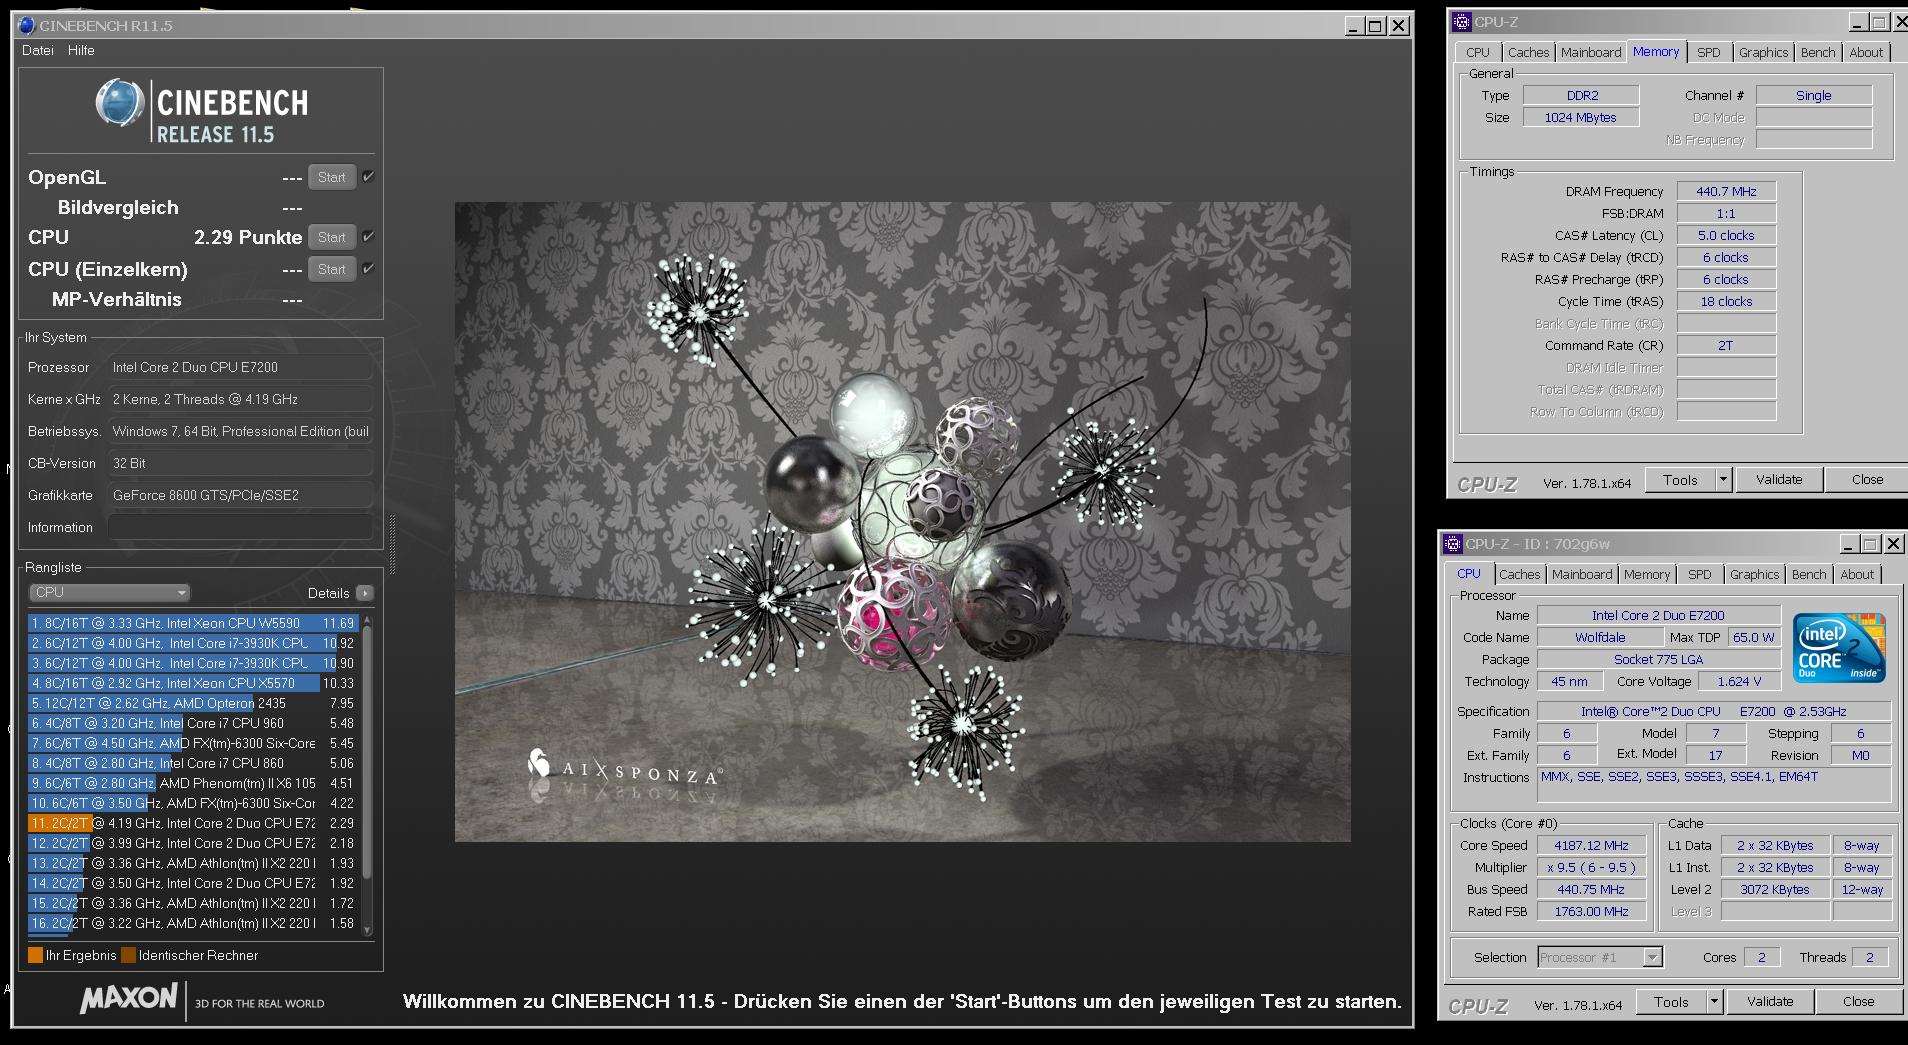Click the rendered scene preview image

pos(902,521)
